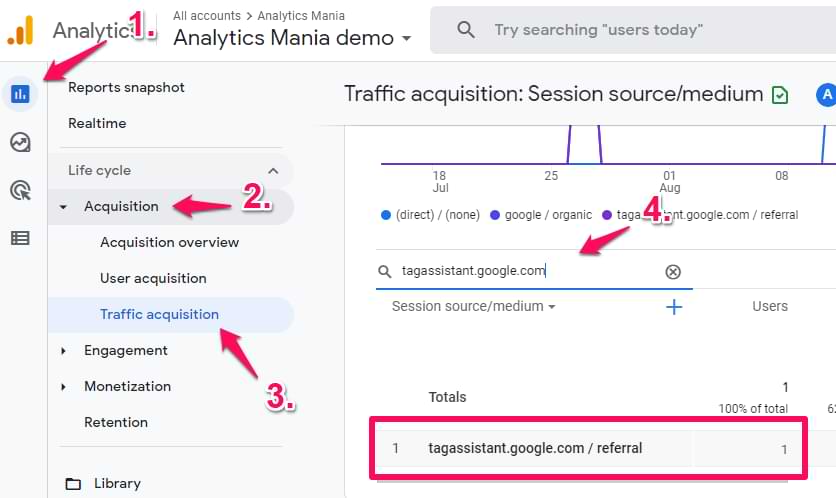Clear the tagassistant search filter
The width and height of the screenshot is (836, 498).
(673, 271)
